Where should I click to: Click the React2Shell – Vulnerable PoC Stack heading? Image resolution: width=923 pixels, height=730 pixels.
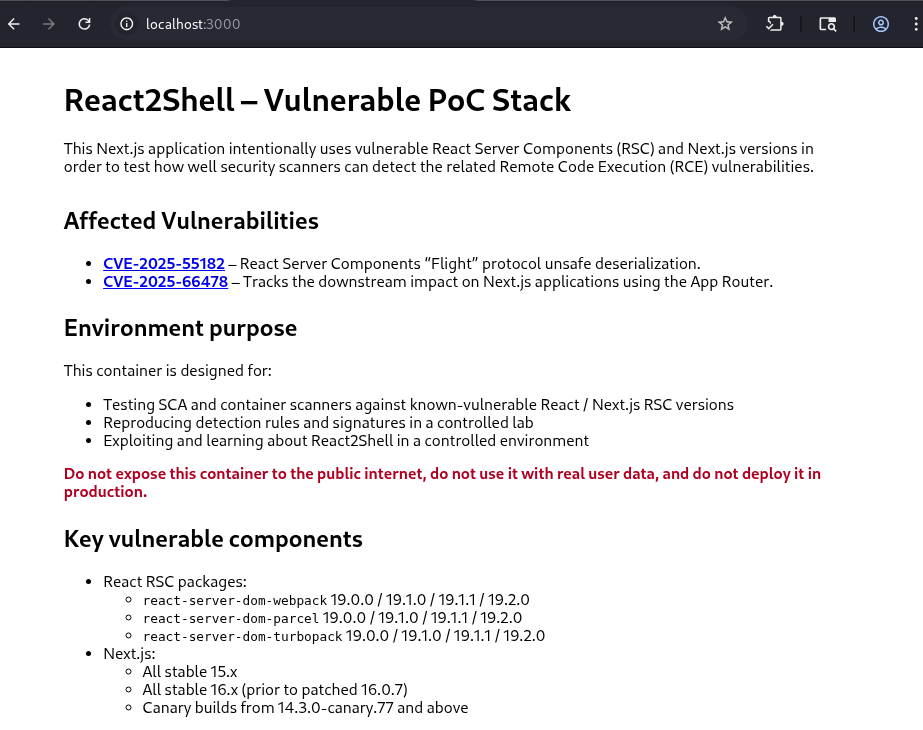click(317, 100)
